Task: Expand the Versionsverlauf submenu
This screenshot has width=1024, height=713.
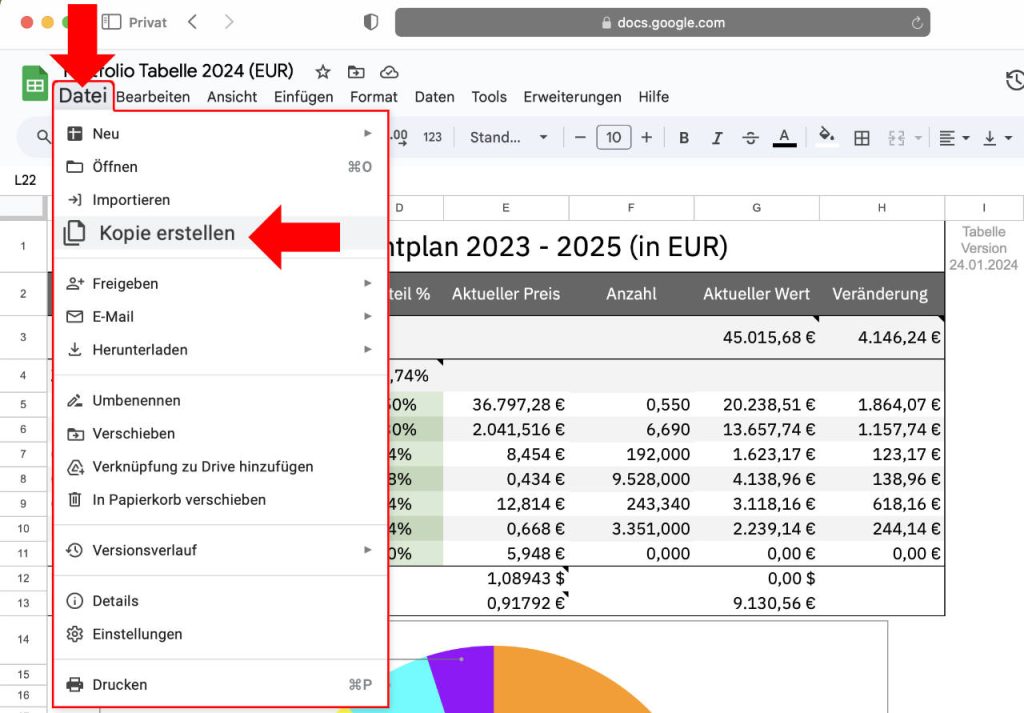Action: 221,550
